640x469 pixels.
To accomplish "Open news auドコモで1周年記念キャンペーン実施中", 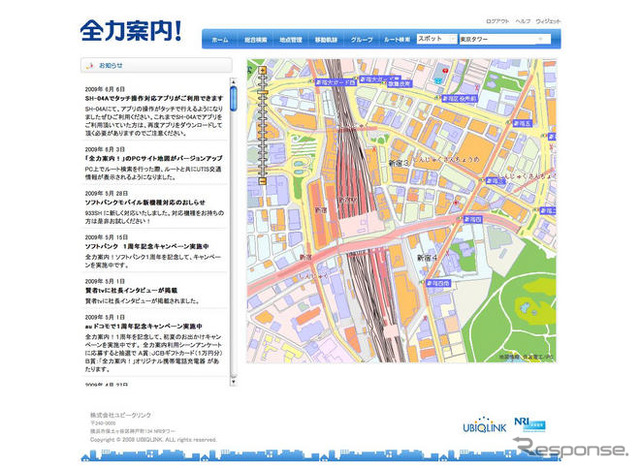I will (143, 327).
